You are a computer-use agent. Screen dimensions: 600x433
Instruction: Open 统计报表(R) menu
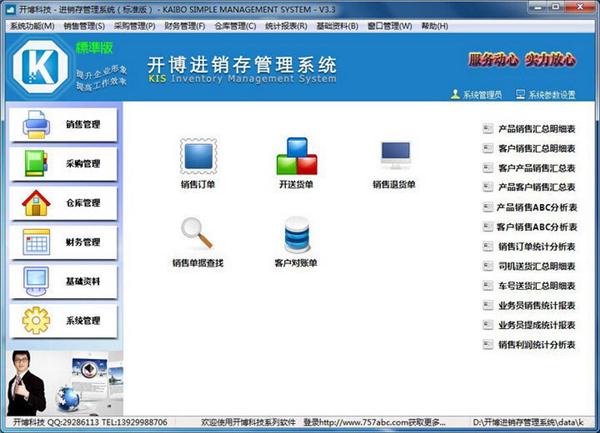click(x=286, y=26)
